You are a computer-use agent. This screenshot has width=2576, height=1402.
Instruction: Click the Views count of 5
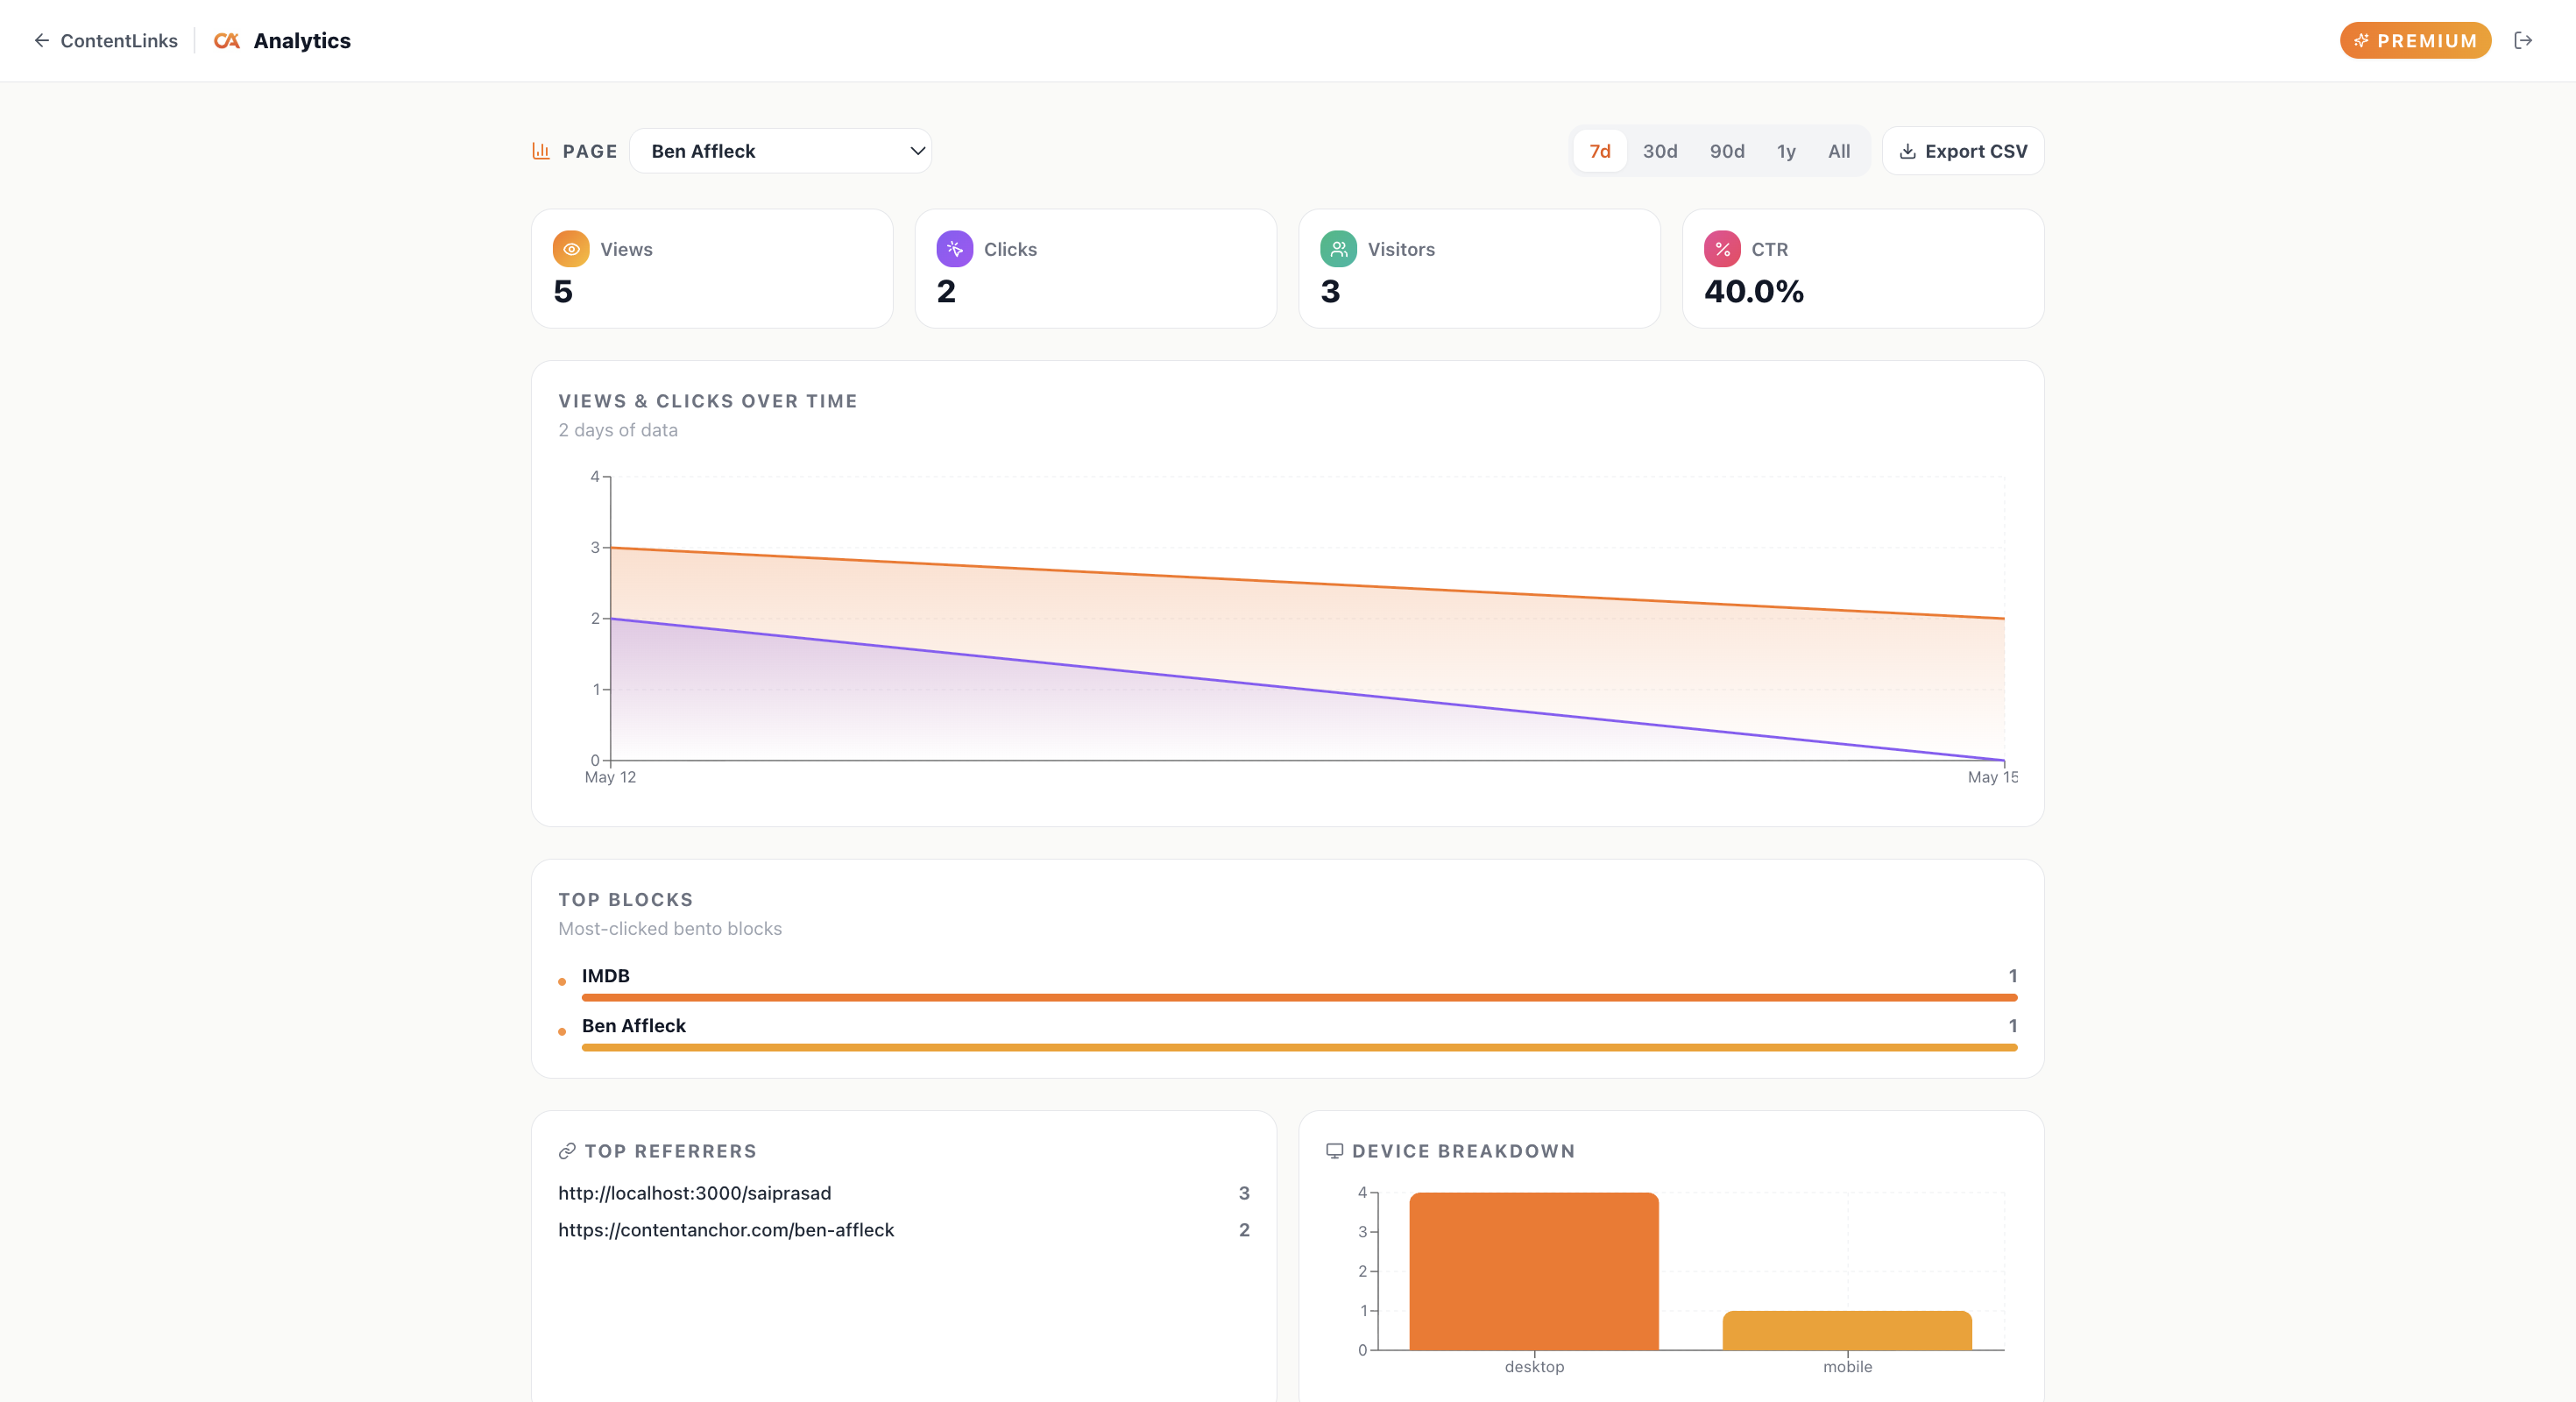click(x=563, y=292)
